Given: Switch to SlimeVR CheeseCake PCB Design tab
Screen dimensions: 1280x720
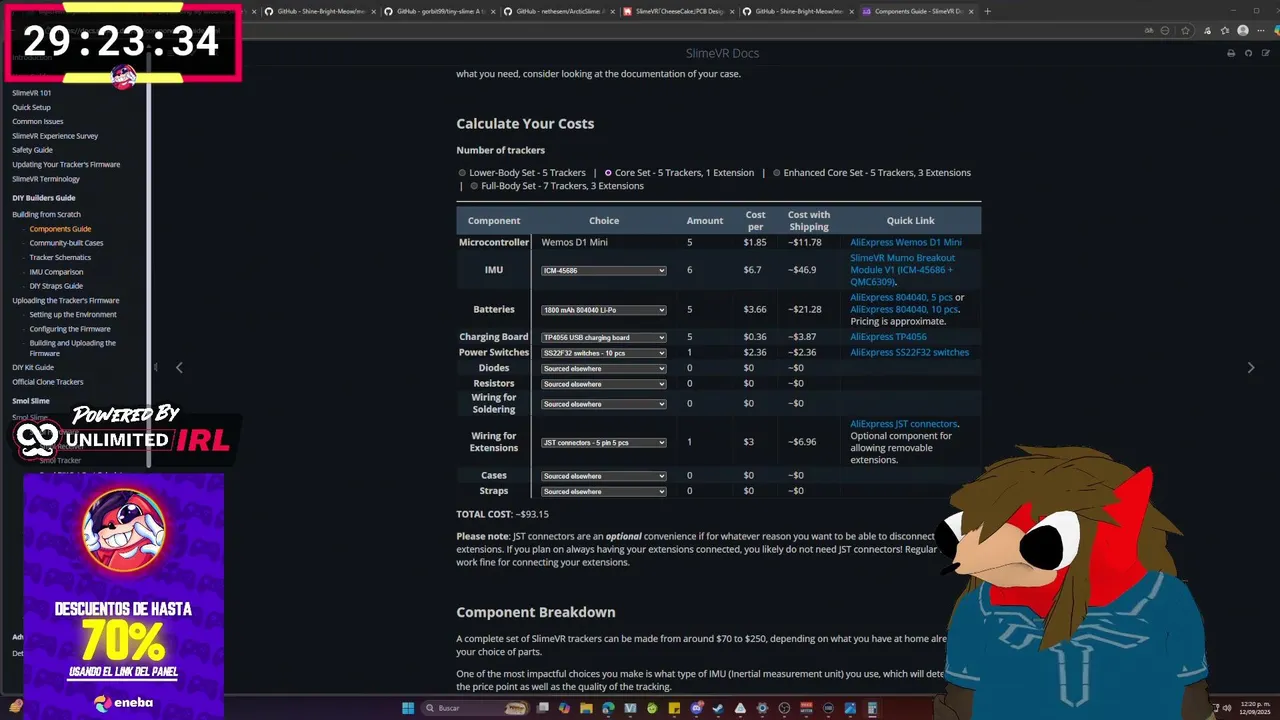Looking at the screenshot, I should 678,11.
